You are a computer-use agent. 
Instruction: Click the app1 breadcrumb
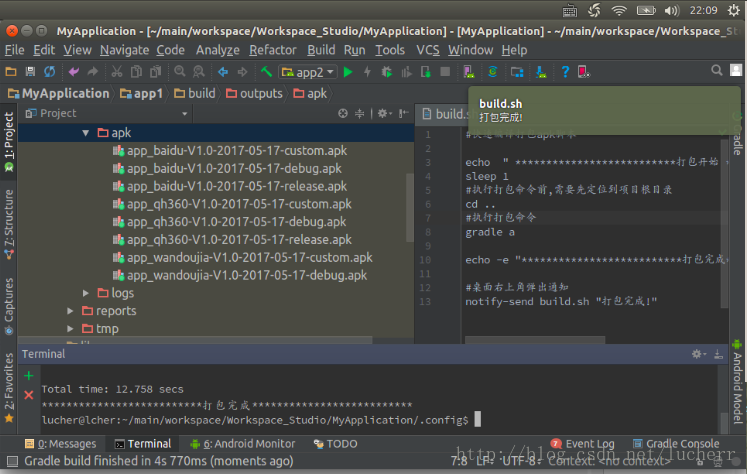[141, 93]
